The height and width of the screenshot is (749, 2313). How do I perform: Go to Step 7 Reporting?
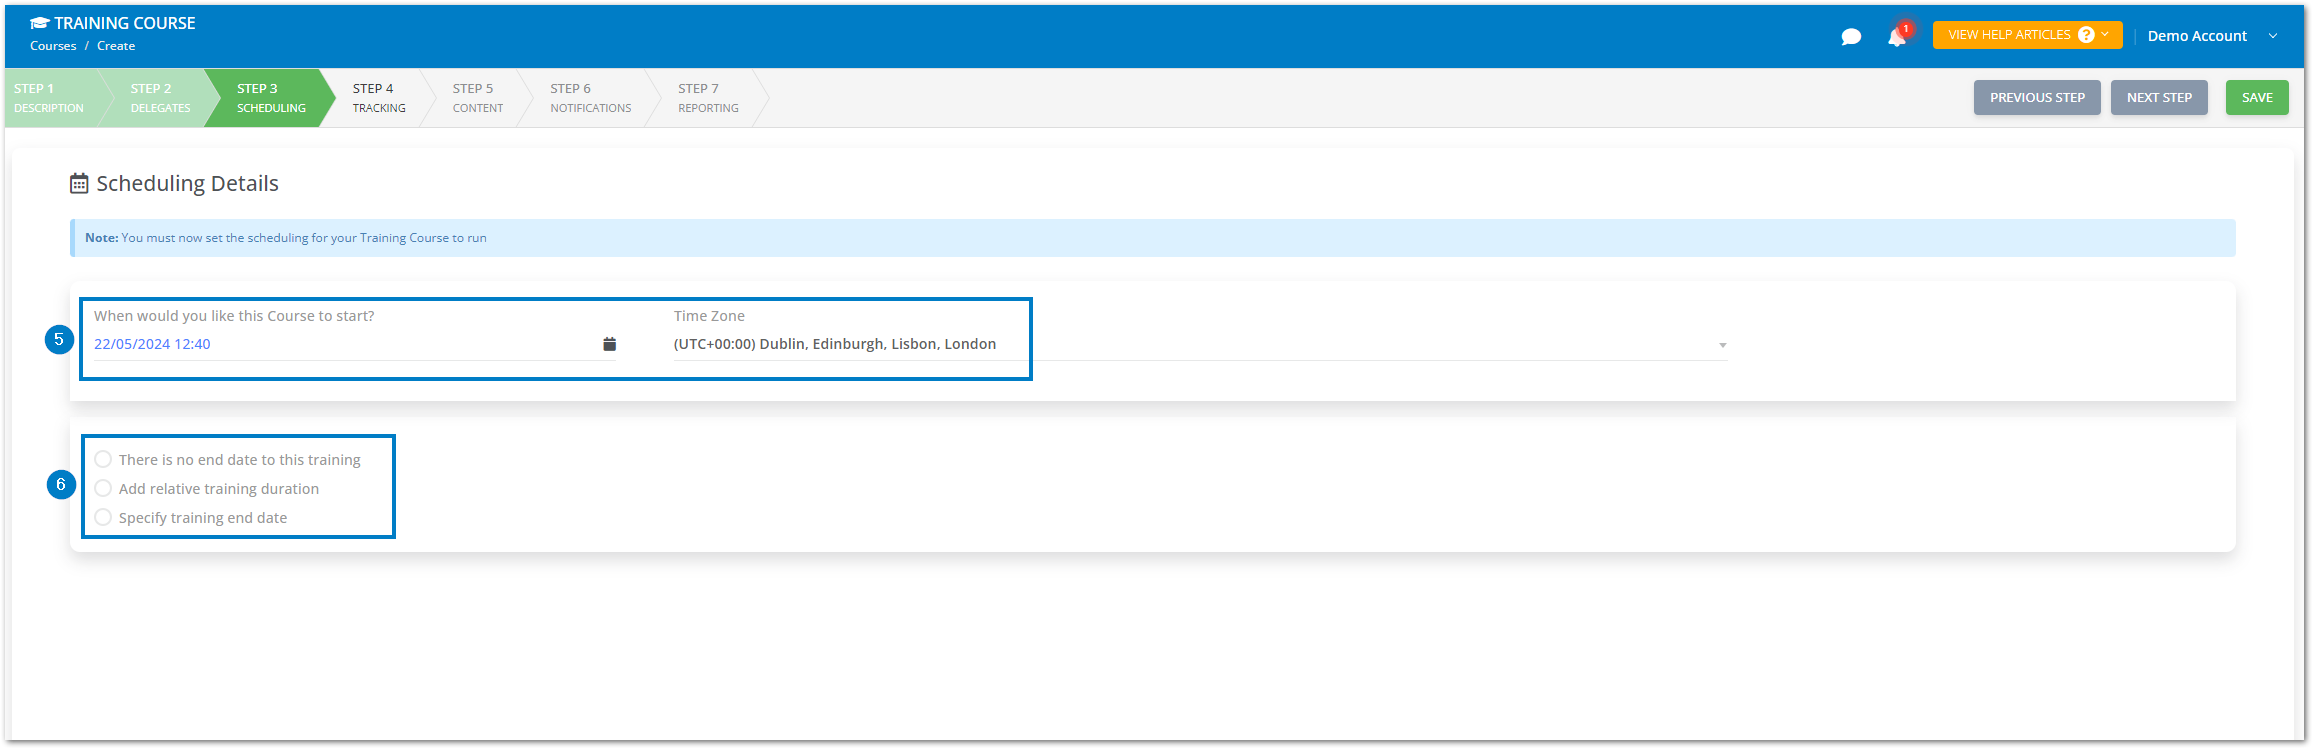coord(708,98)
